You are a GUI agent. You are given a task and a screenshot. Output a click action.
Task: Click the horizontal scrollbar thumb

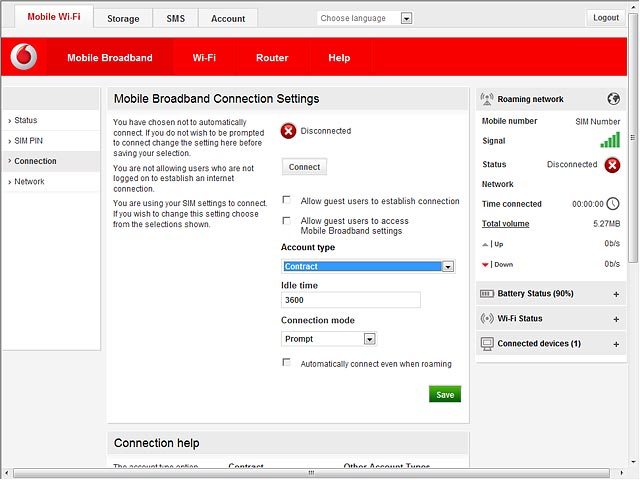[311, 473]
